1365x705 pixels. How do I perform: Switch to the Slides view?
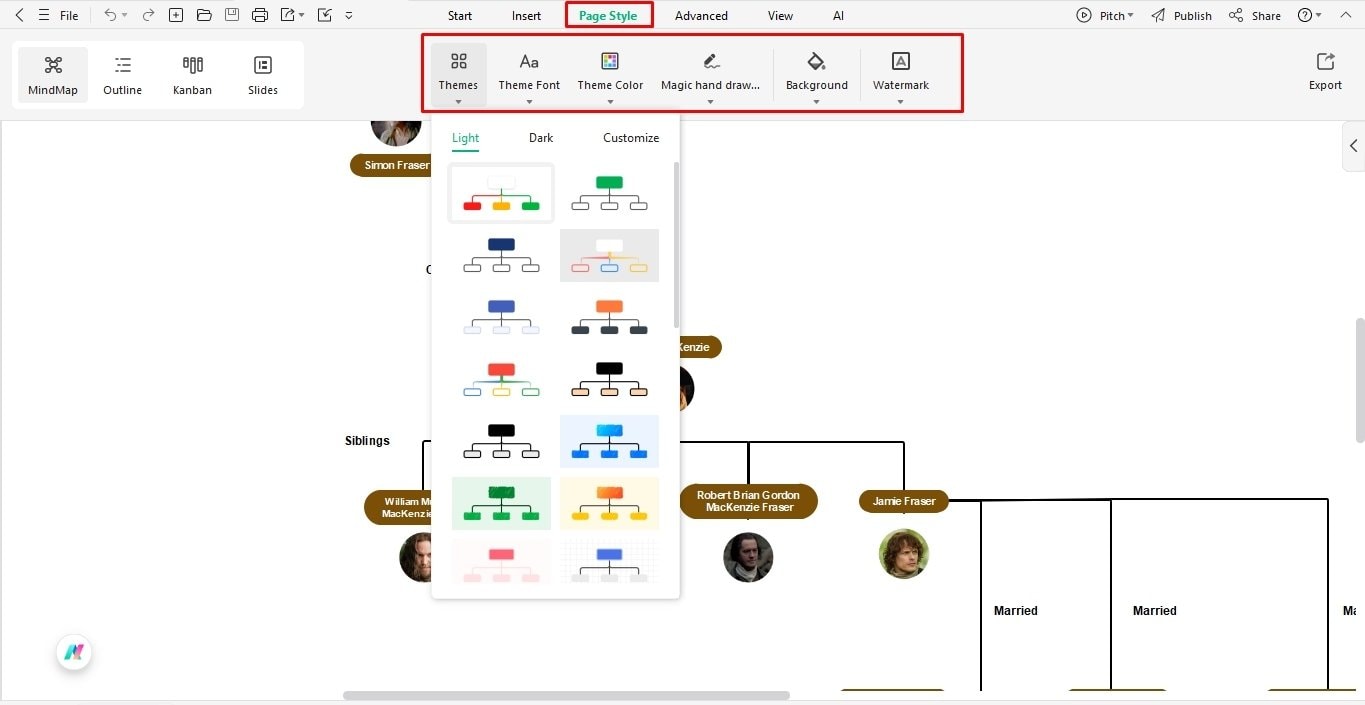coord(262,73)
